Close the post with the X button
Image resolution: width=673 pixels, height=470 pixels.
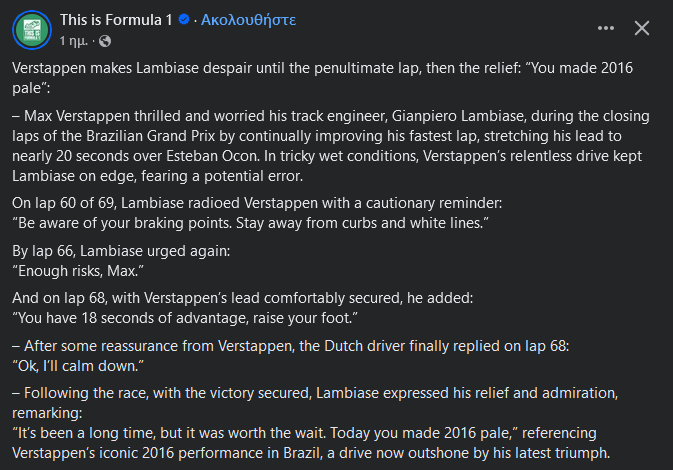point(642,29)
